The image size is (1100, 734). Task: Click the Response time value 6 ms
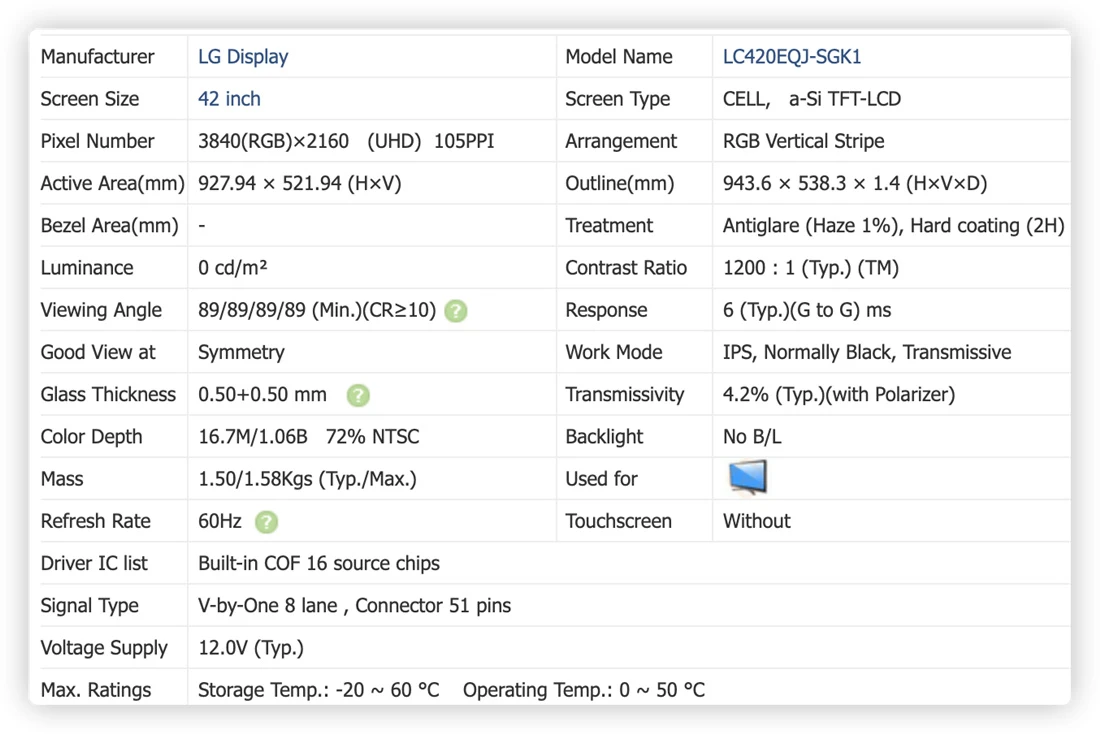click(807, 310)
